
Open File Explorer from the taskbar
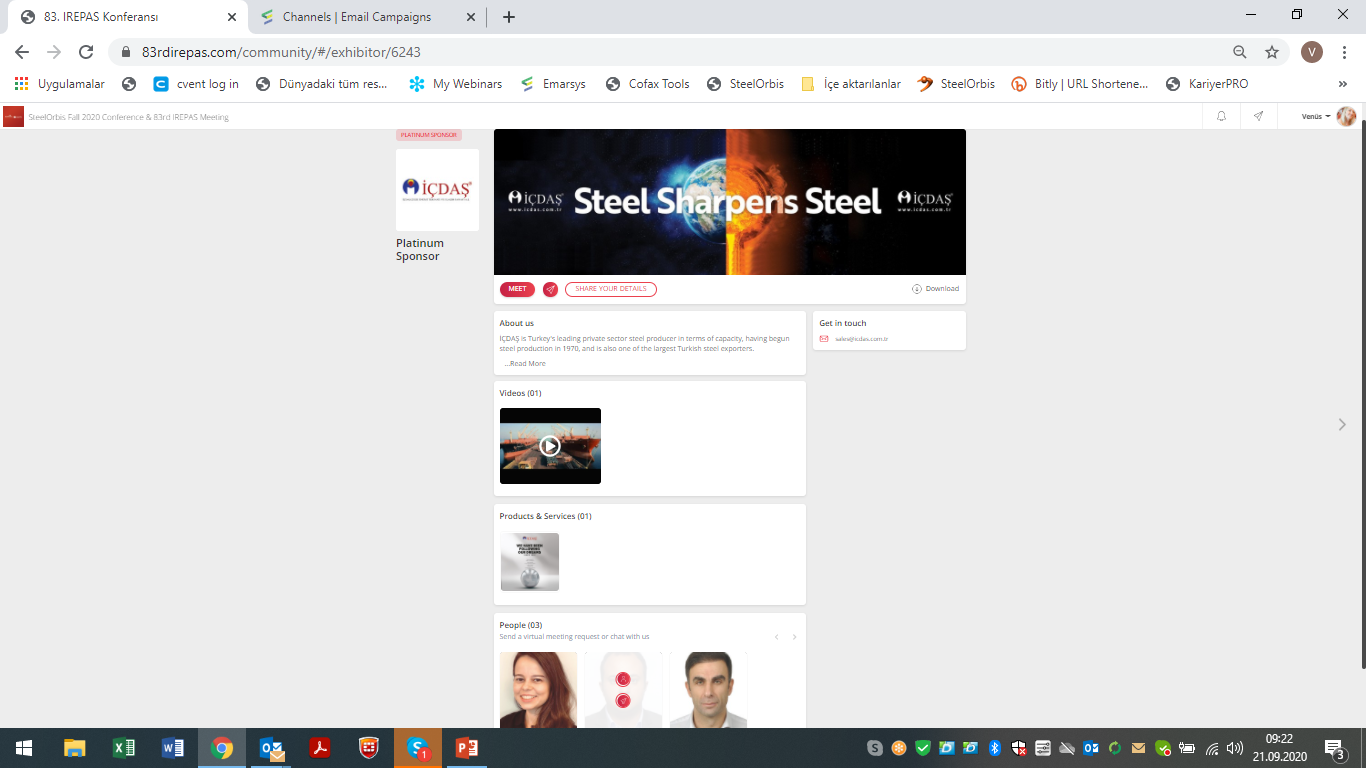tap(74, 748)
